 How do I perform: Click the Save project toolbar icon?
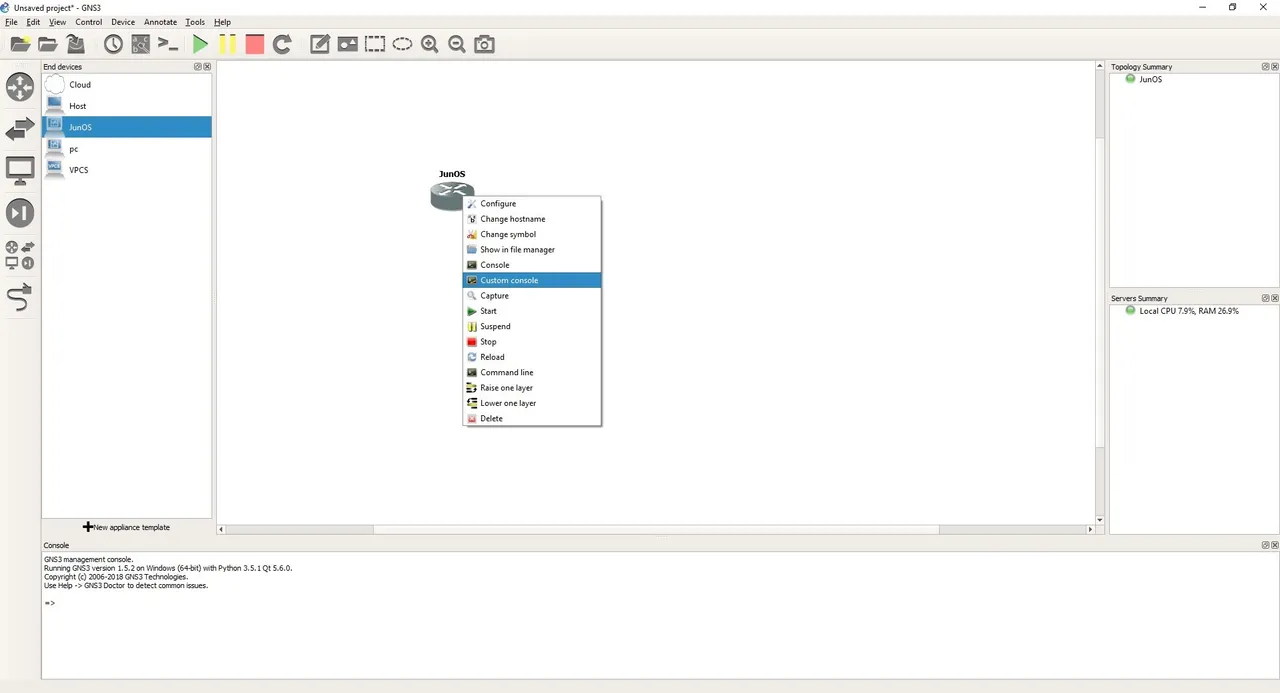75,44
